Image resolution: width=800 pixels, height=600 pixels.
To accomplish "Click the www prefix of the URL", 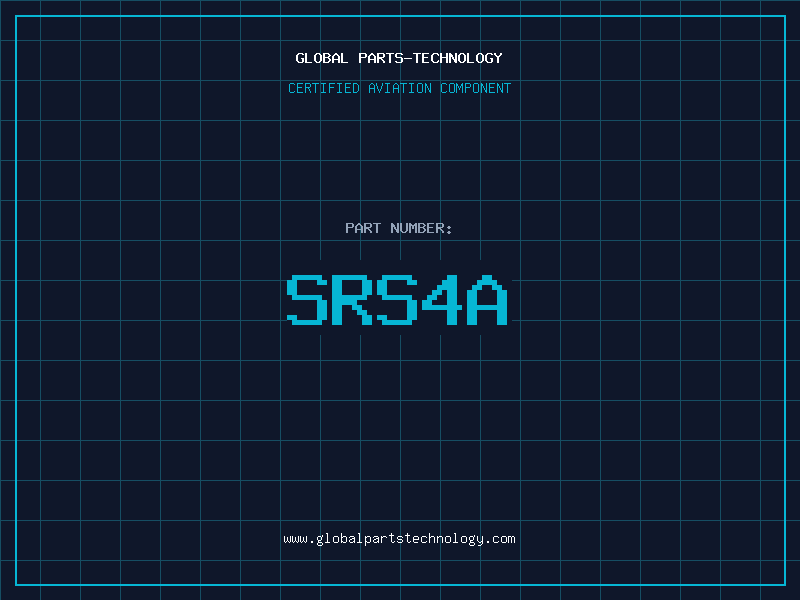I will (x=295, y=539).
